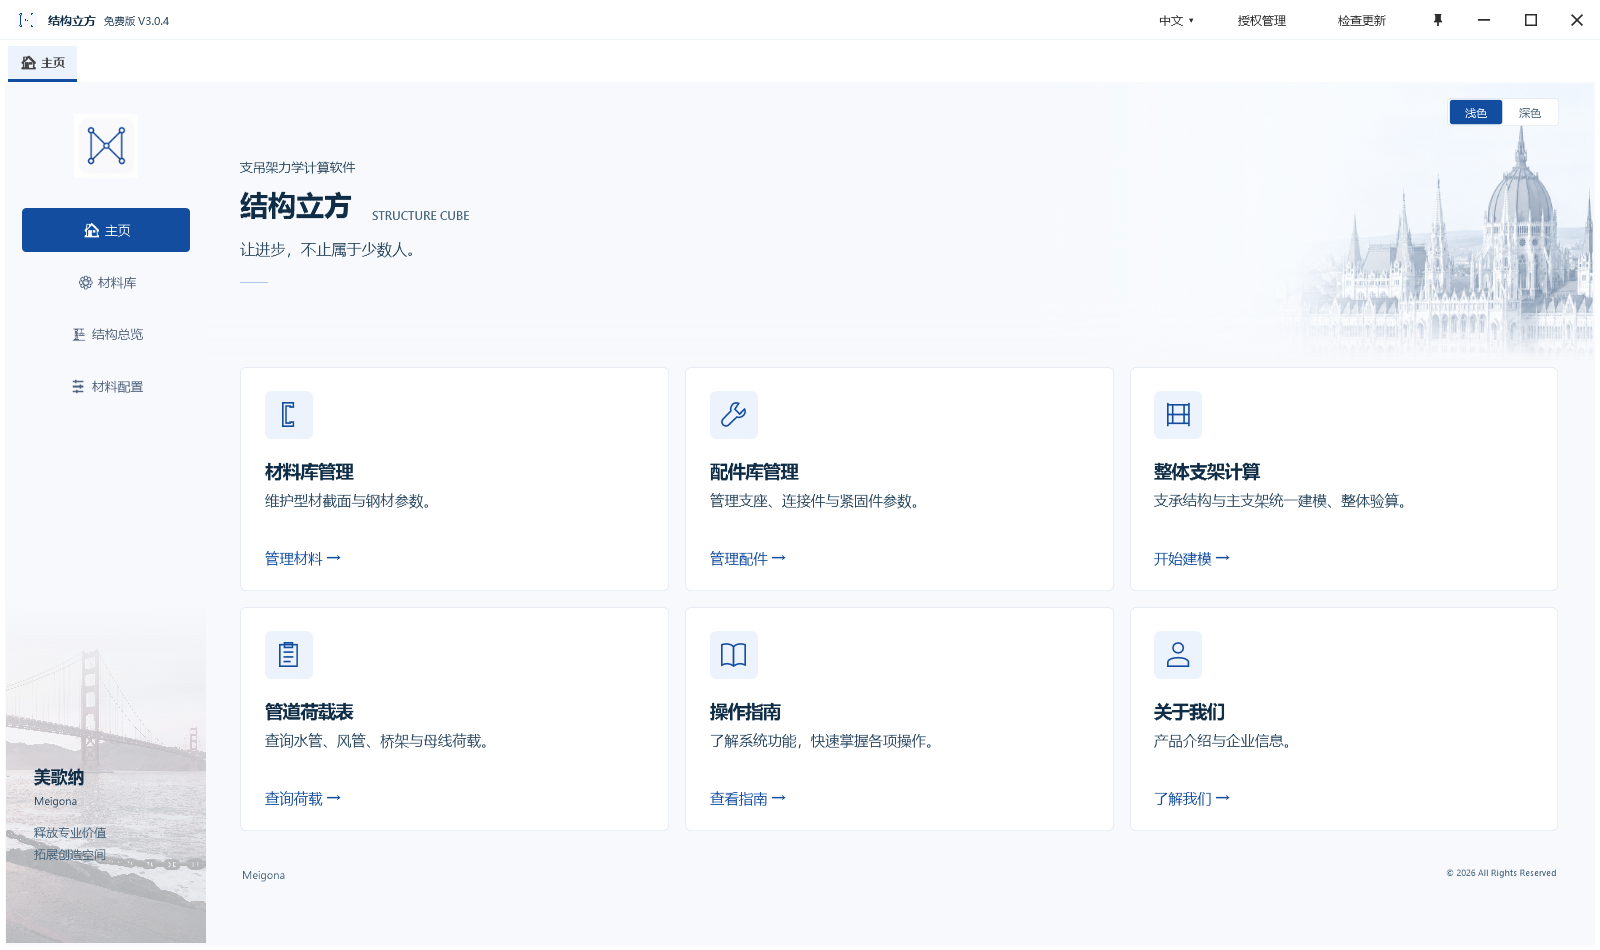Click the person icon for 关于我们
This screenshot has width=1600, height=950.
1178,655
